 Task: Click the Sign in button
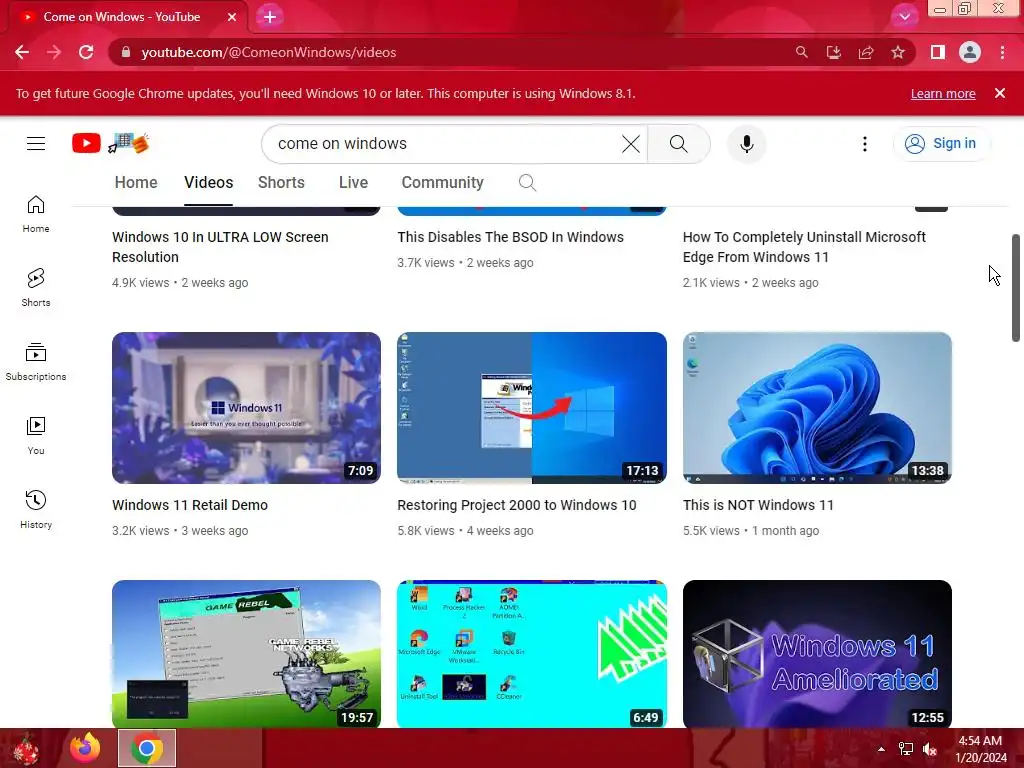(x=941, y=144)
